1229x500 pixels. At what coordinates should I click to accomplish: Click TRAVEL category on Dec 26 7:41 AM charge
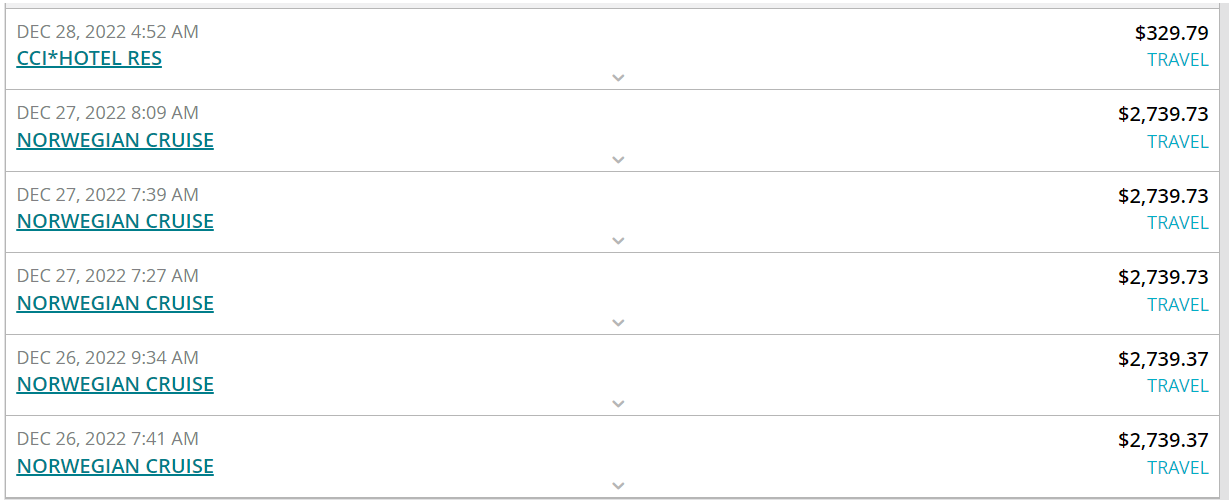(x=1177, y=468)
